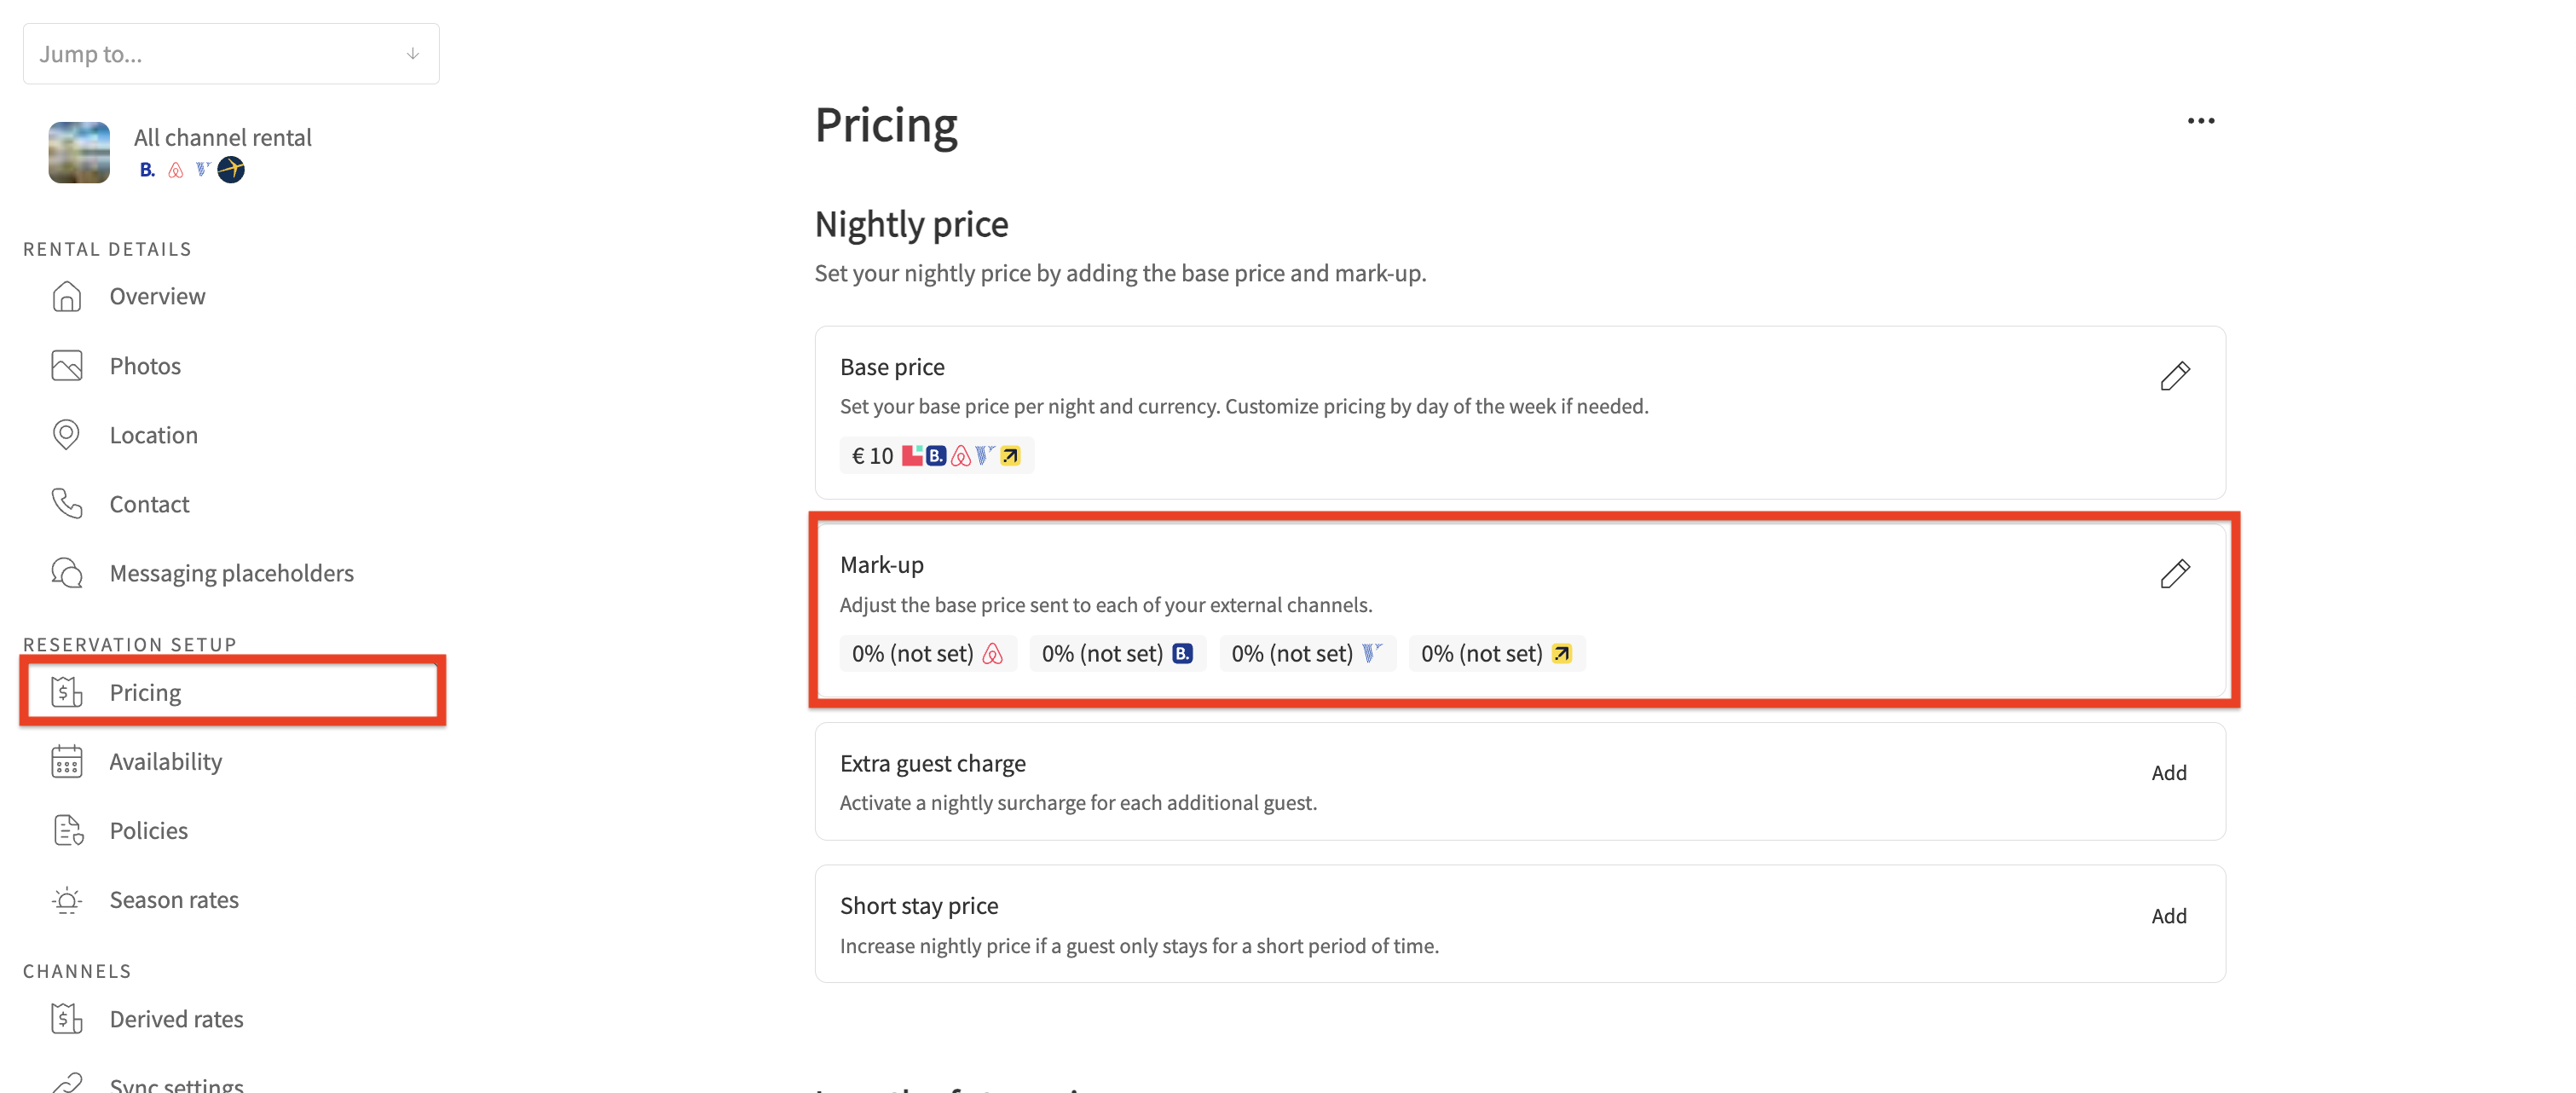Open Messaging placeholders section
Image resolution: width=2576 pixels, height=1093 pixels.
tap(231, 573)
